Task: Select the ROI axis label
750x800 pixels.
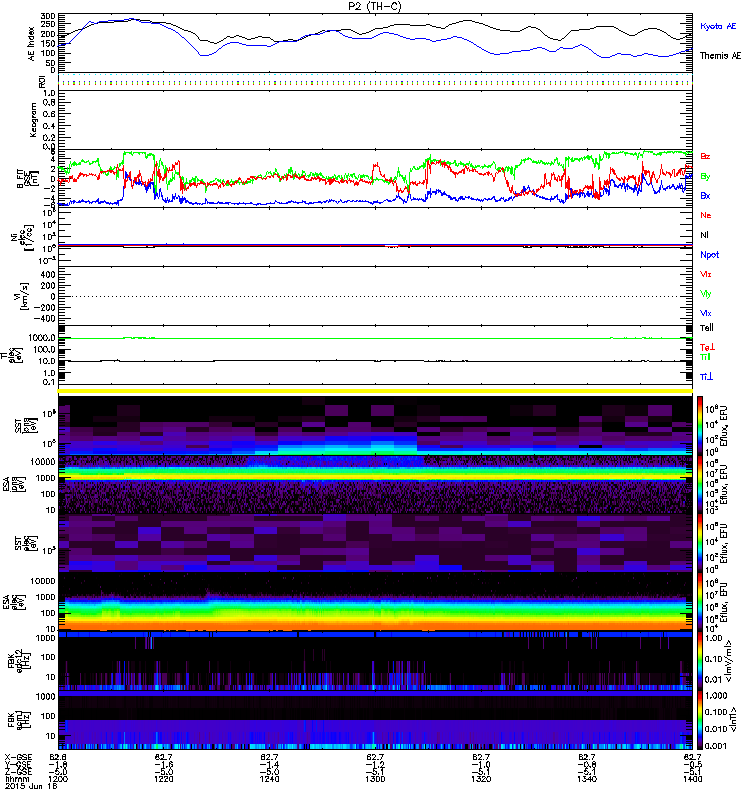Action: [x=43, y=82]
